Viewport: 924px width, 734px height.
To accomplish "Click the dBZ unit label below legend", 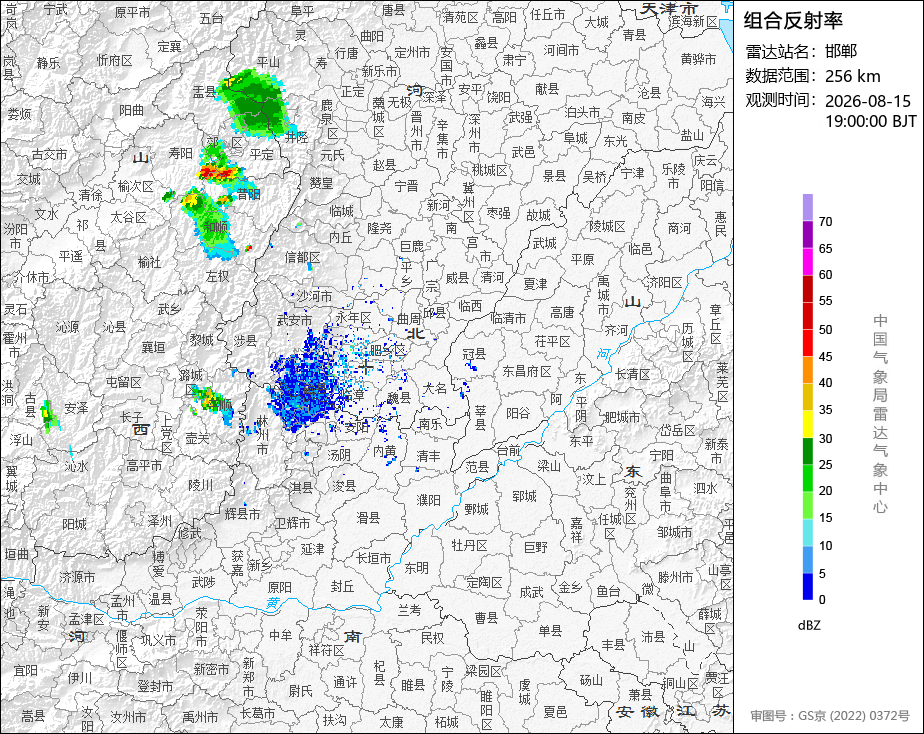I will coord(809,625).
